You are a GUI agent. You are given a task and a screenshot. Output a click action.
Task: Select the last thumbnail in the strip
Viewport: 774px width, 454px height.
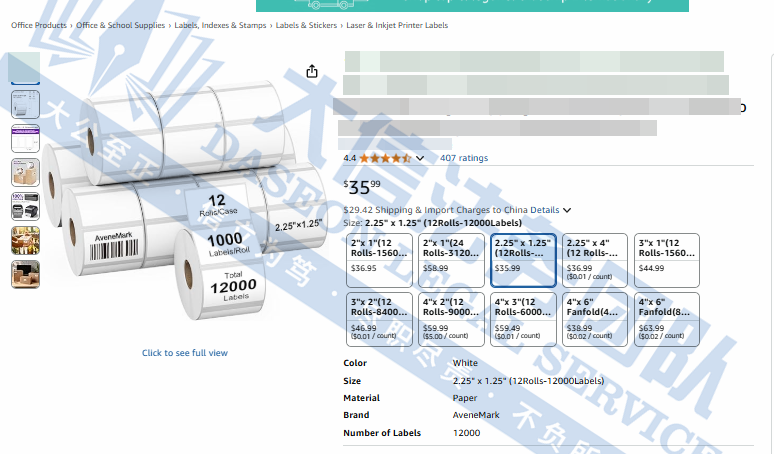24,274
